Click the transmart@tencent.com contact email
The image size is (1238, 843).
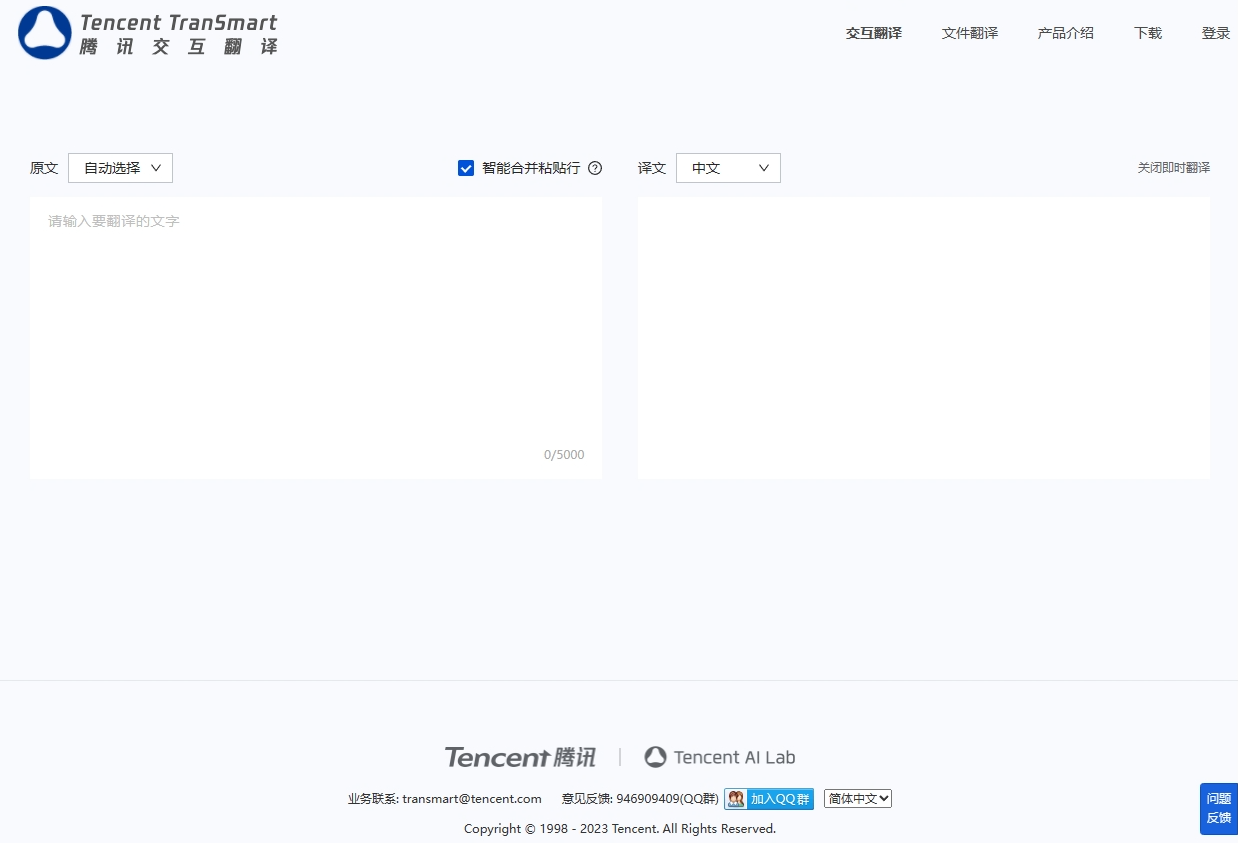[471, 798]
